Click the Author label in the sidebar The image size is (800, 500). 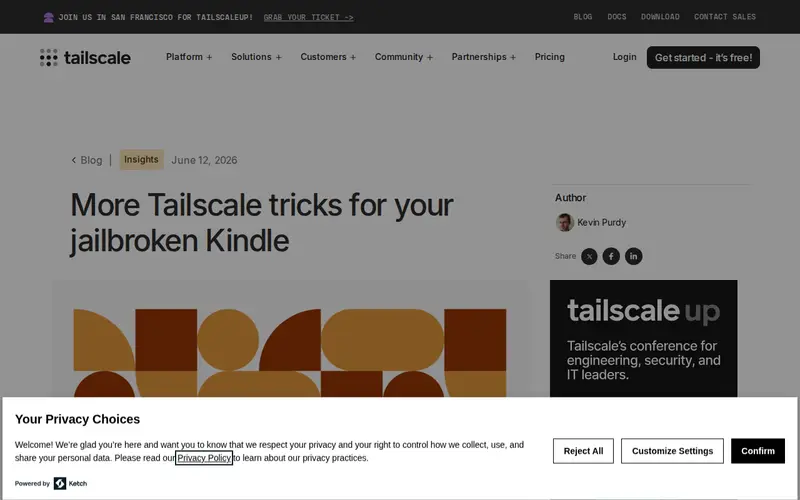point(570,197)
